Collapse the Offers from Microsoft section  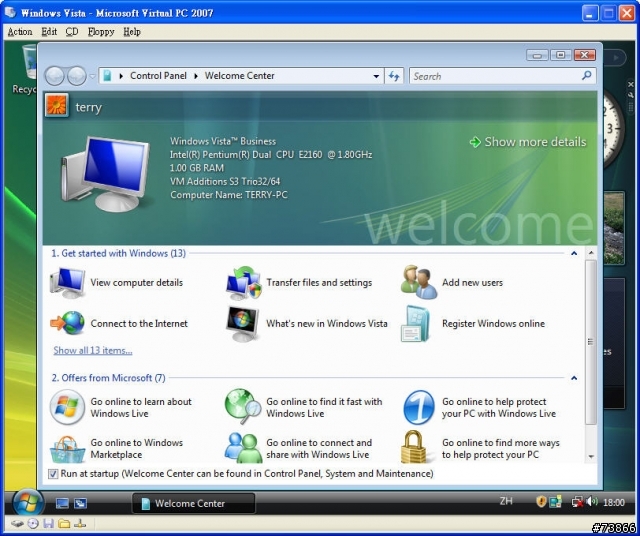coord(574,378)
